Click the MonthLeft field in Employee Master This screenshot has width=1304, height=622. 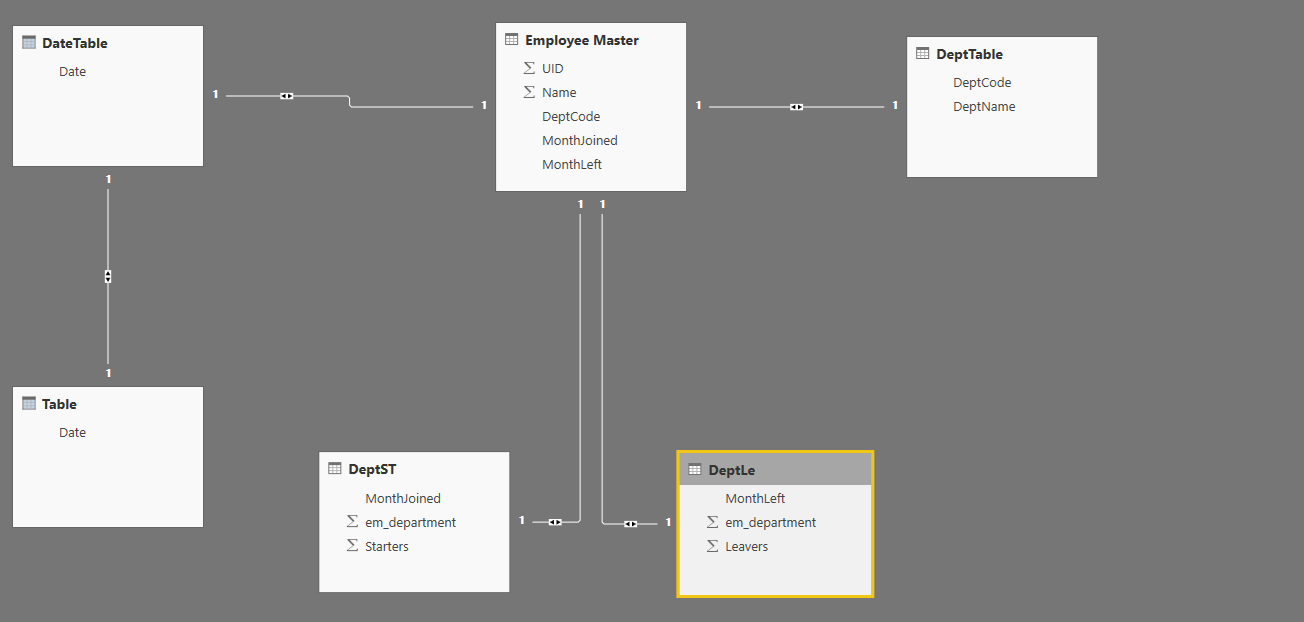point(572,164)
